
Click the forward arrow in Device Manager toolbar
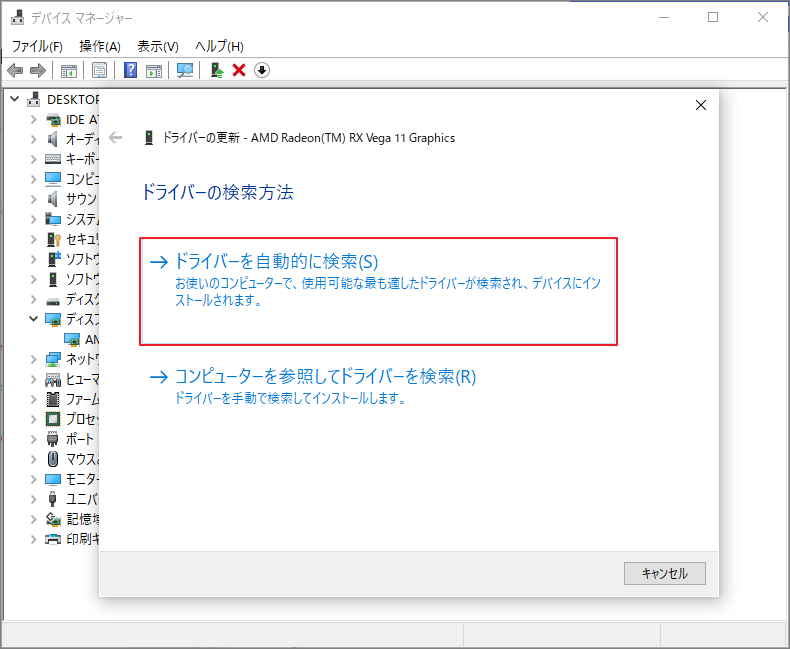pos(38,70)
